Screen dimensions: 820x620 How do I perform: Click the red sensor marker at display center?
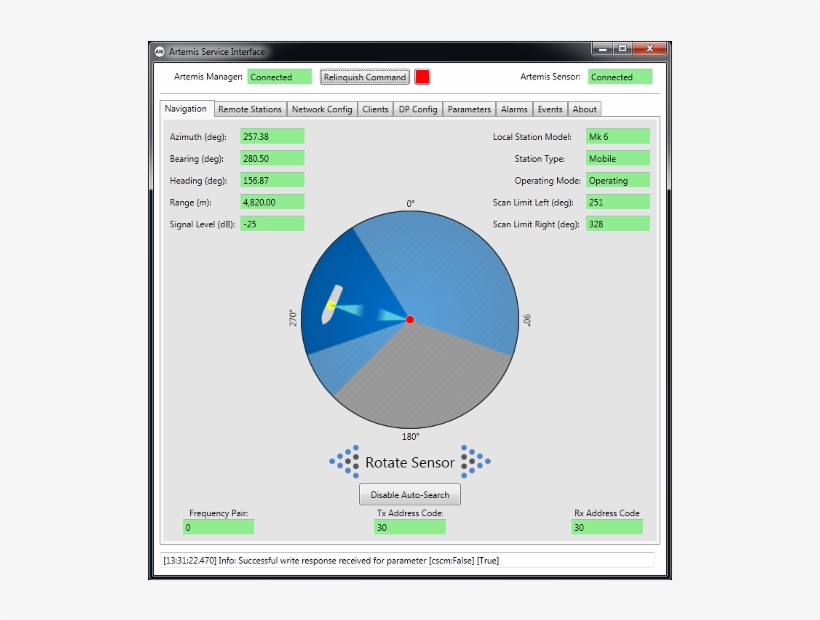[x=409, y=319]
